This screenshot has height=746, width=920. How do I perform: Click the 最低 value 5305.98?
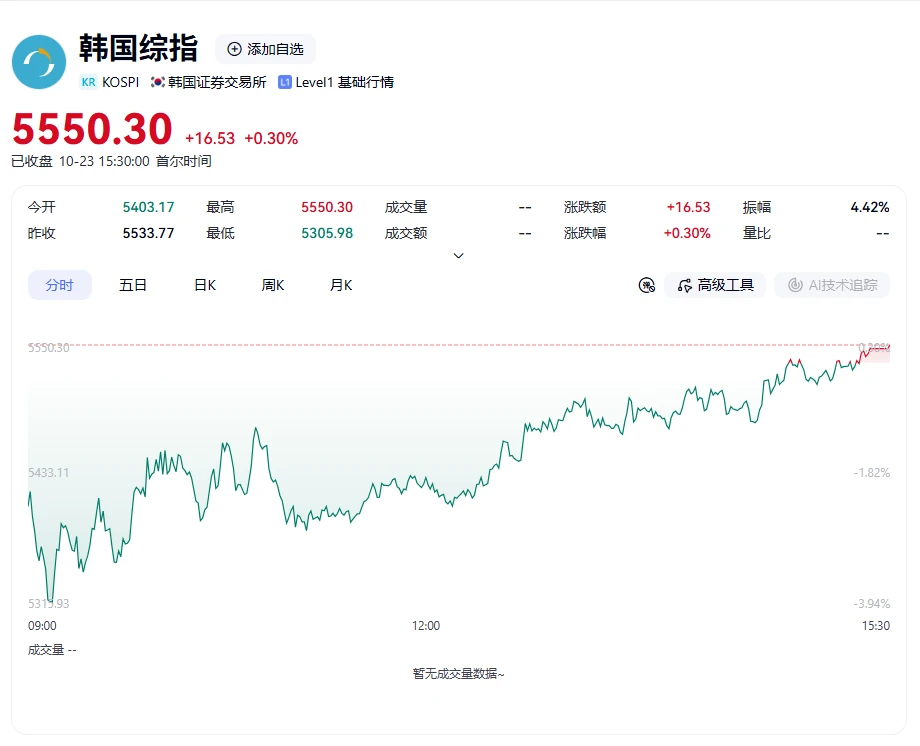coord(327,233)
